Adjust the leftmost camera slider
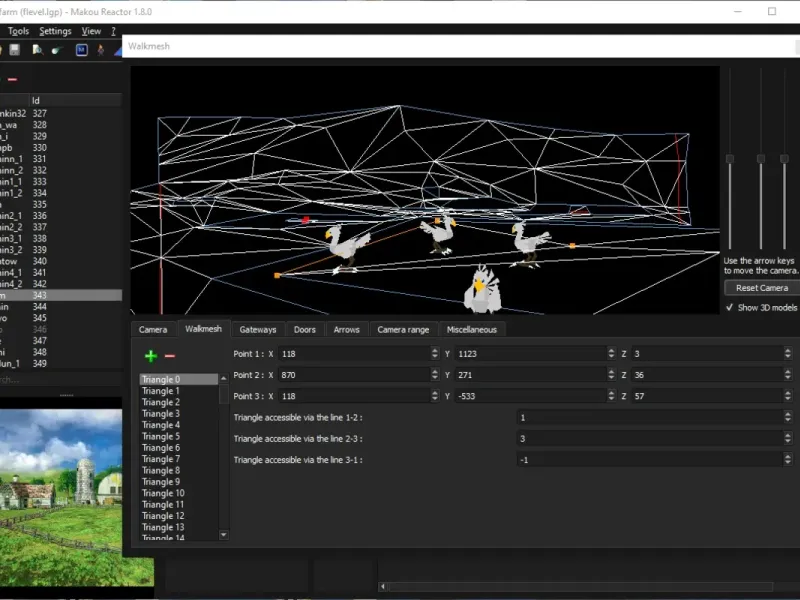This screenshot has height=600, width=800. point(730,159)
